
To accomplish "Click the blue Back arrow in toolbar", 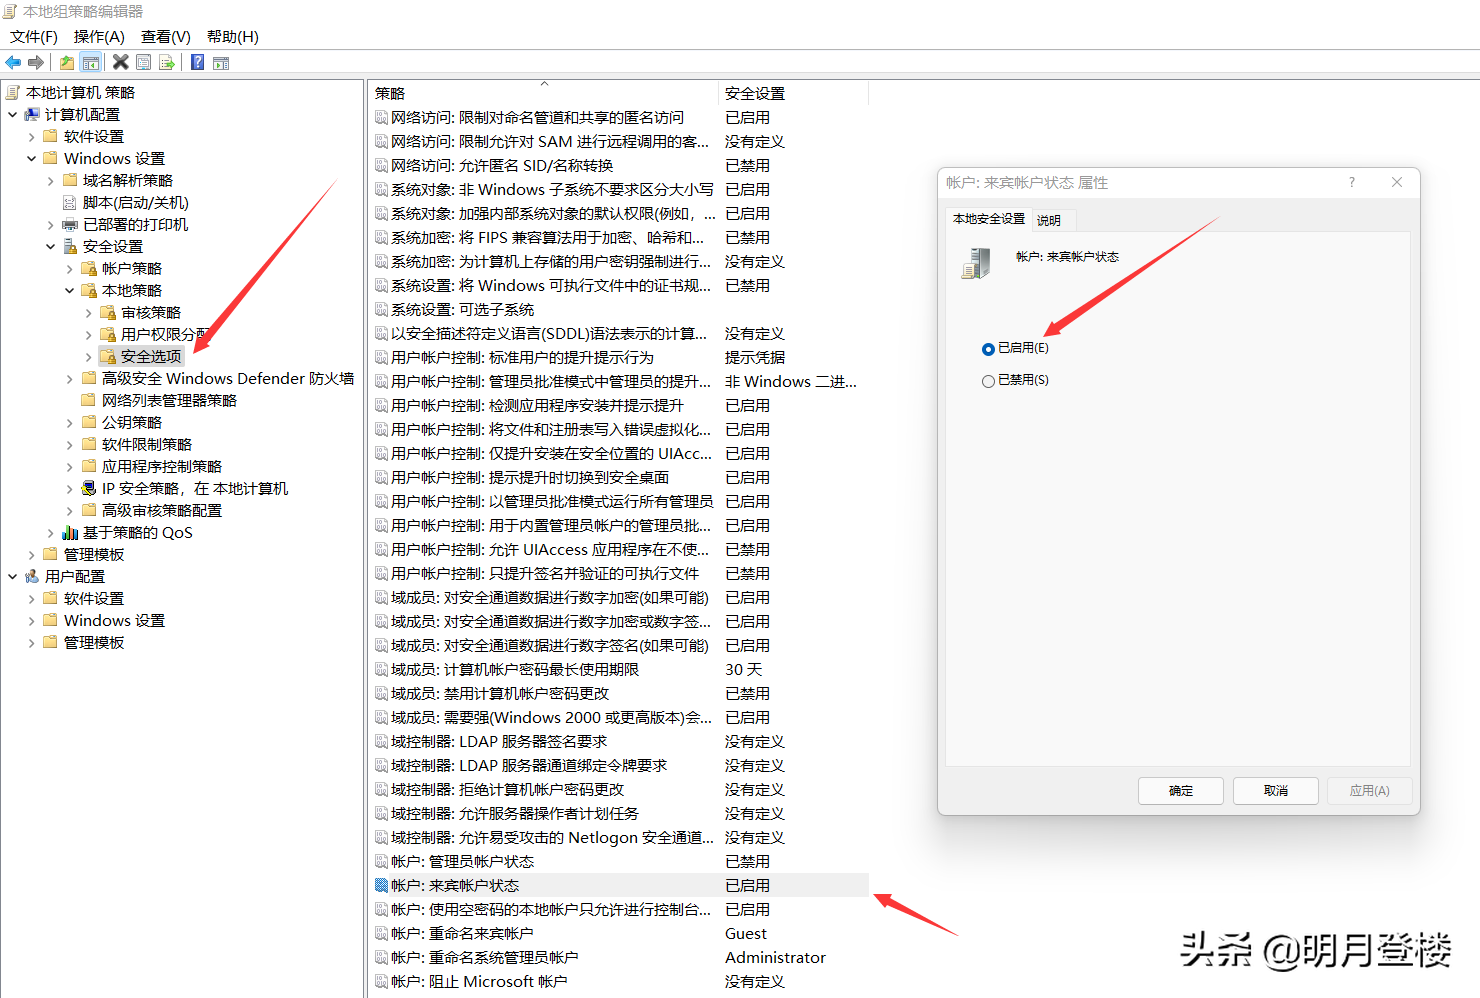I will pos(13,62).
